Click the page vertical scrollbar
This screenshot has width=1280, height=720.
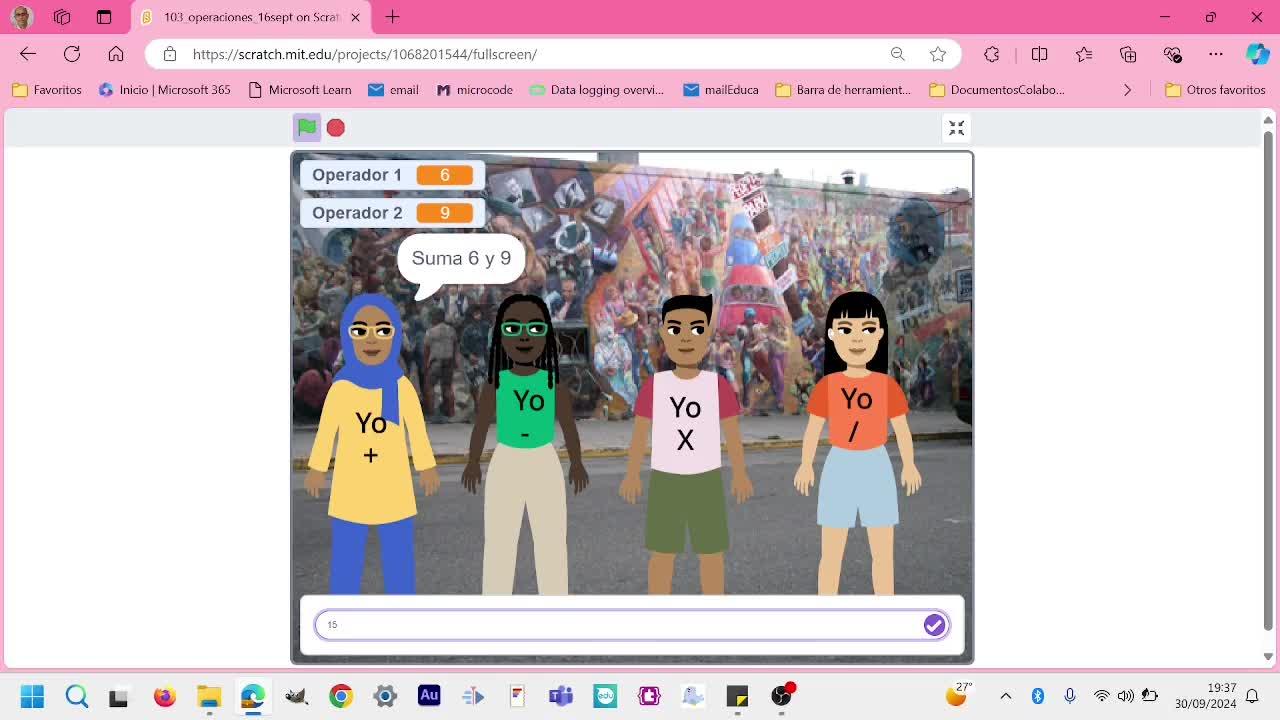tap(1268, 380)
